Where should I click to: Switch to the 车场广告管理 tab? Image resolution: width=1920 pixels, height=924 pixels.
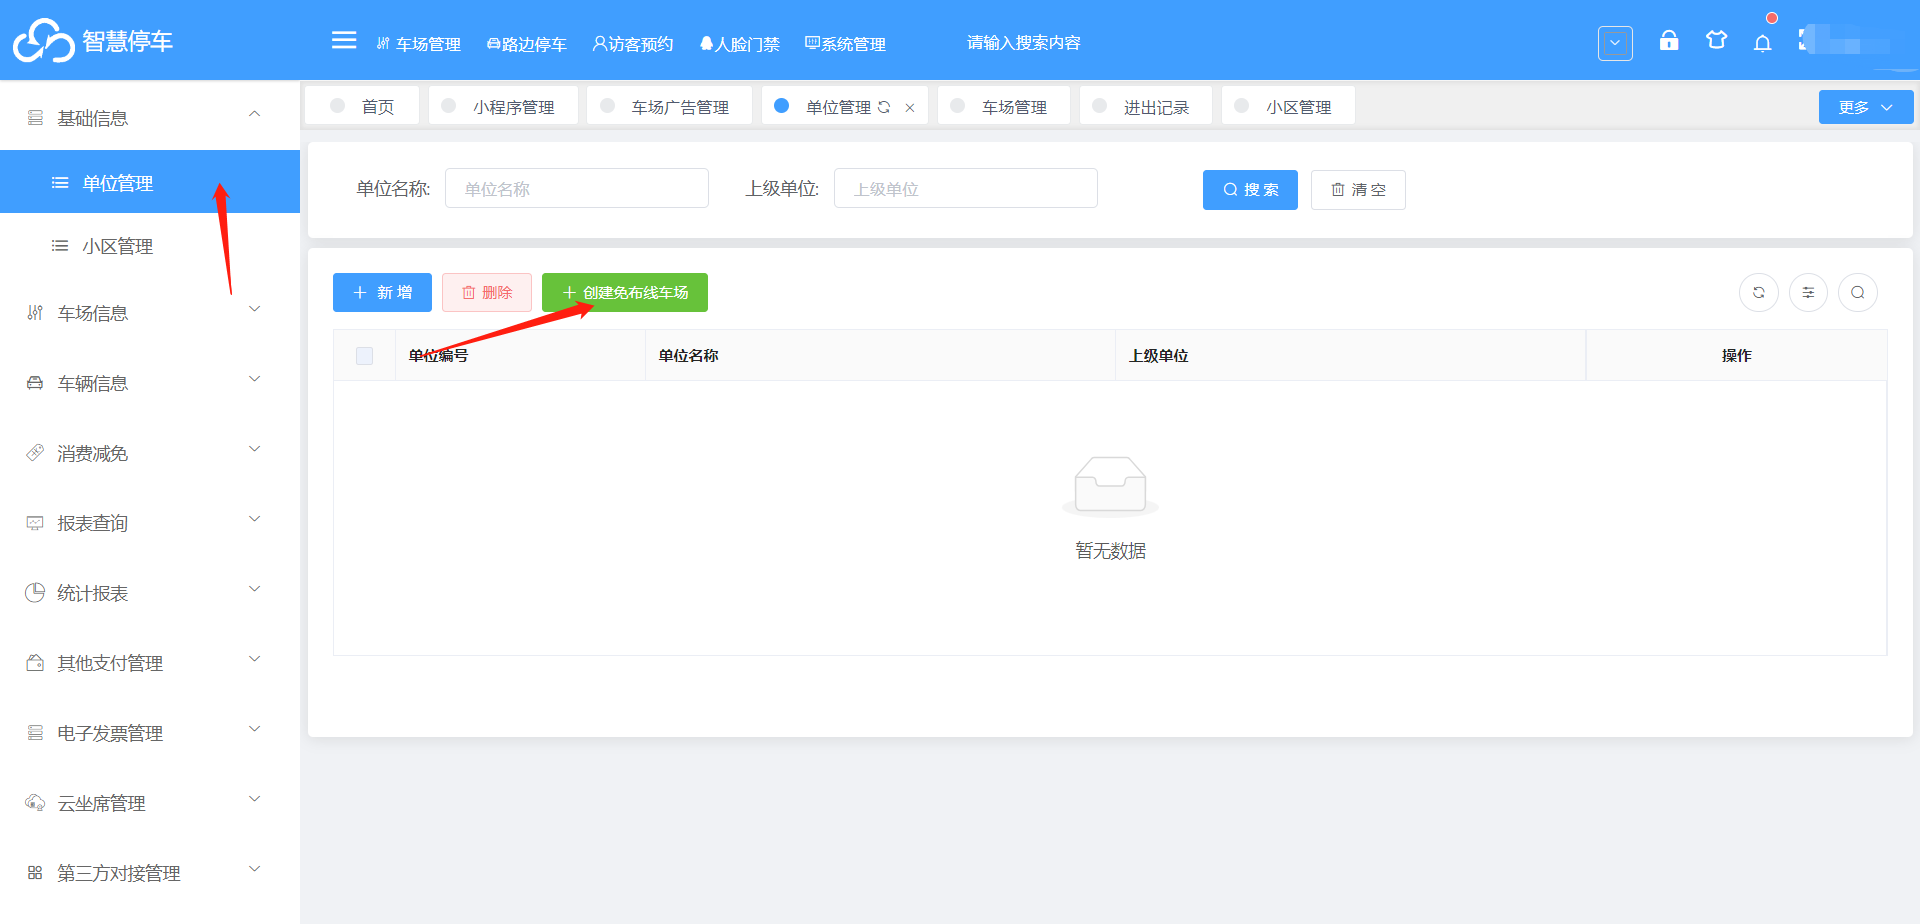point(669,105)
